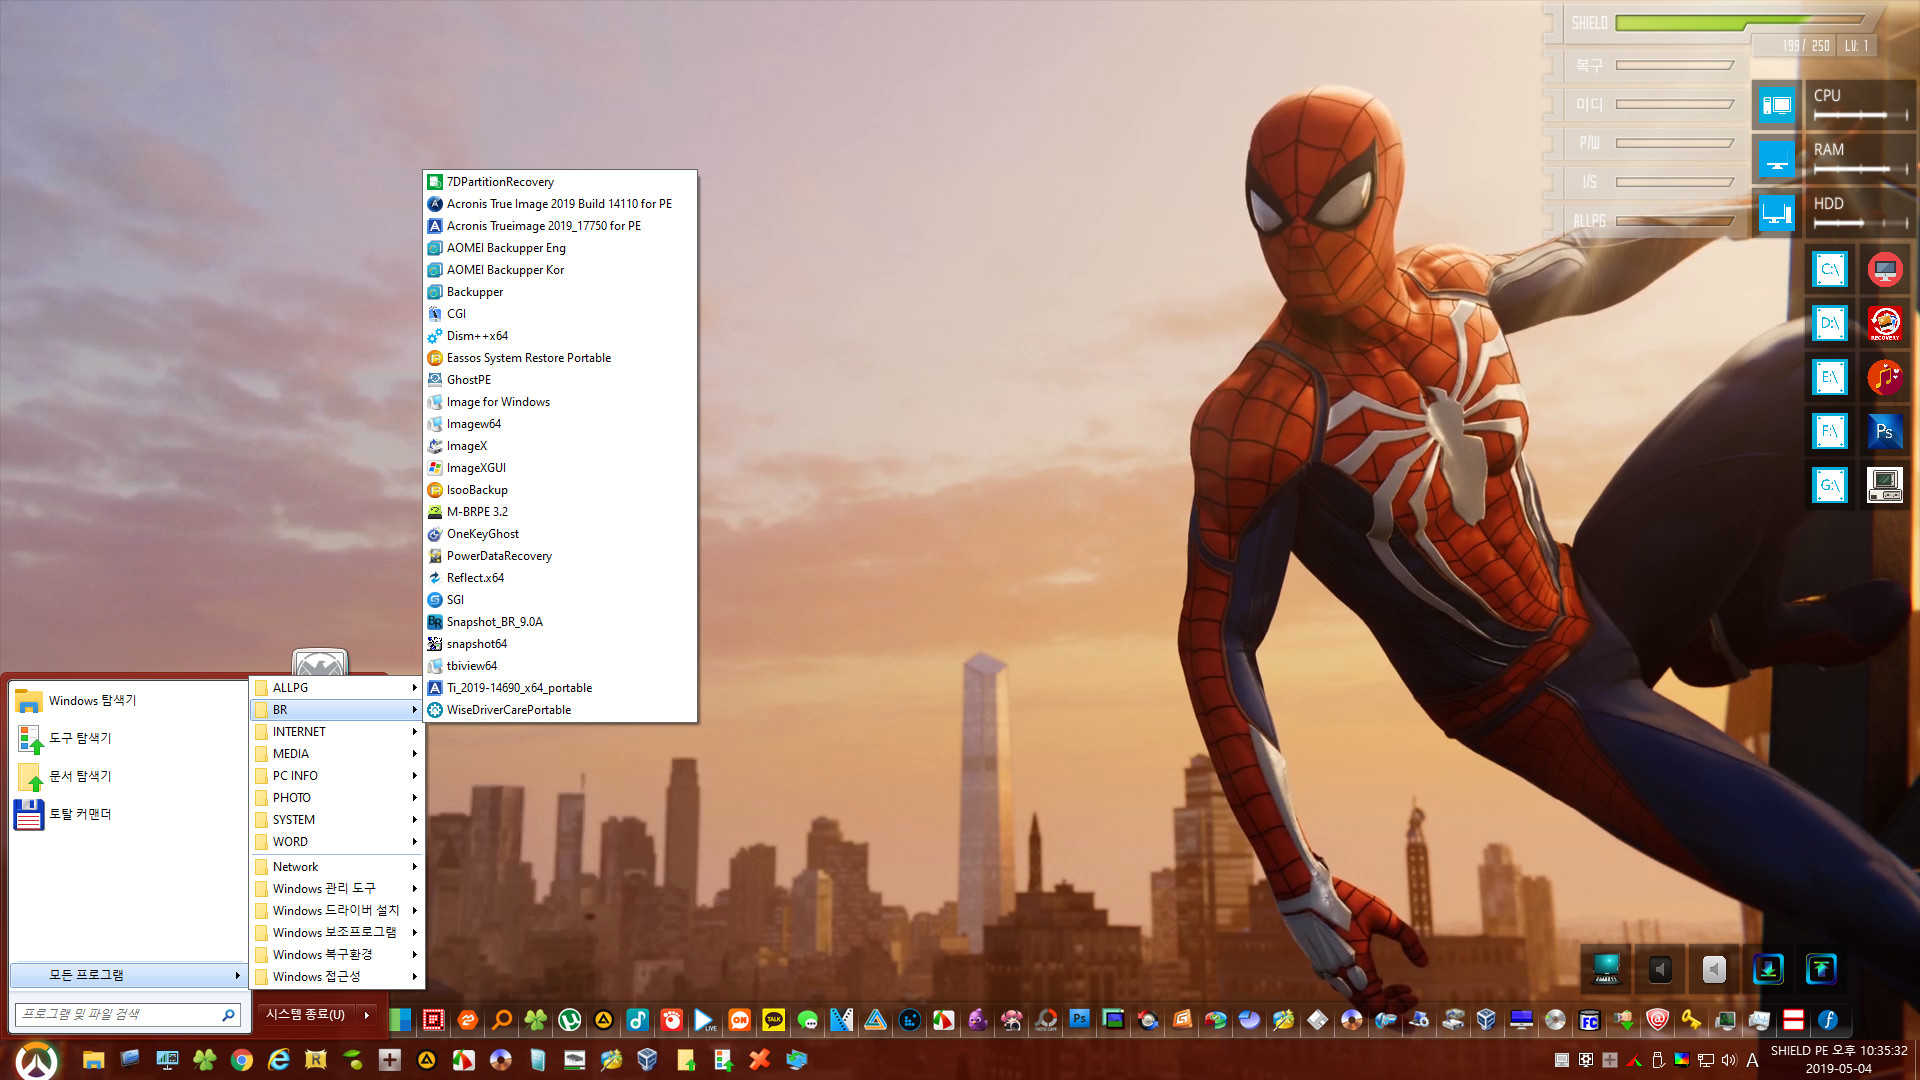Launch KakaoTalk yellow TALK icon
Viewport: 1920px width, 1080px height.
(x=774, y=1020)
